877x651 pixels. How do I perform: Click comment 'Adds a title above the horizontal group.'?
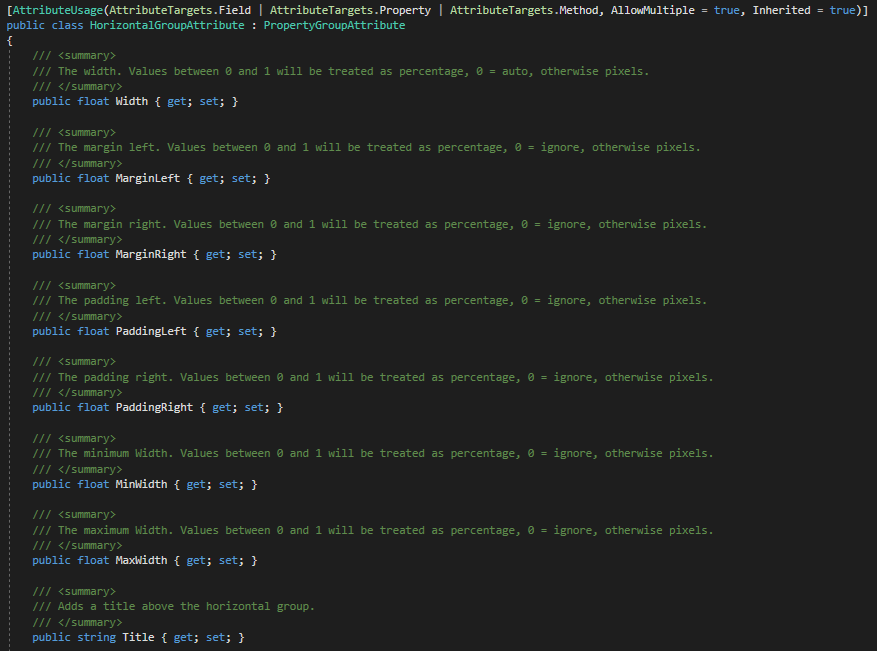173,606
